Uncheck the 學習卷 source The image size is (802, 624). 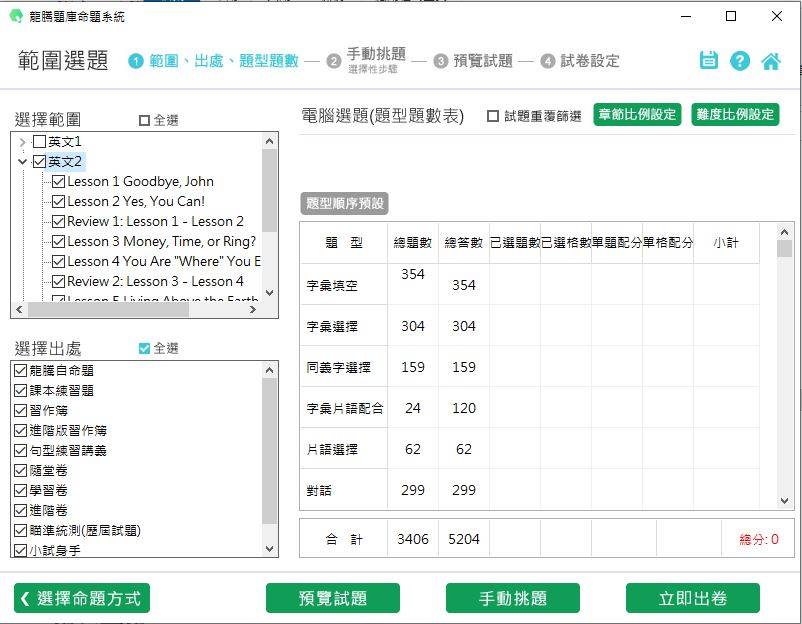tap(20, 490)
